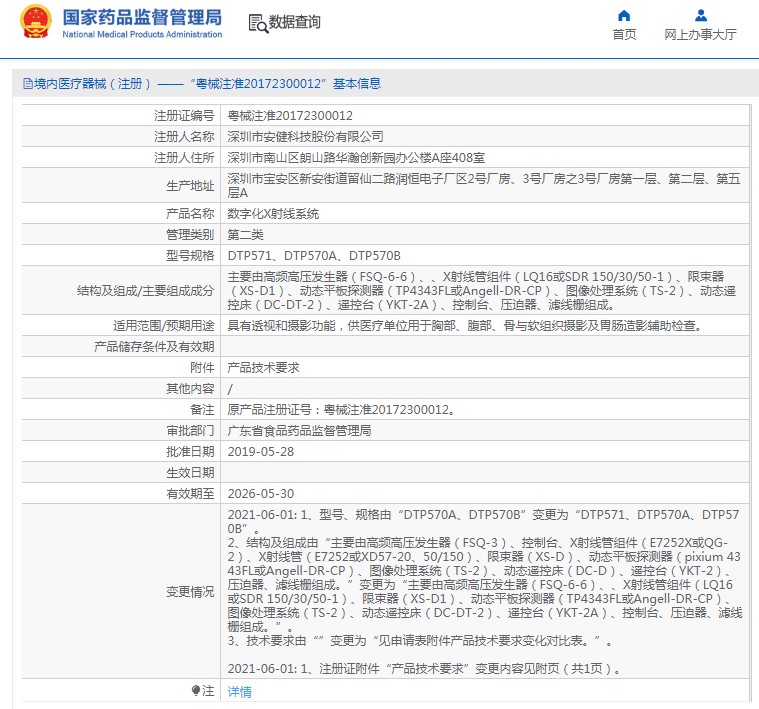
Task: Open the 详情 details link
Action: [x=240, y=691]
